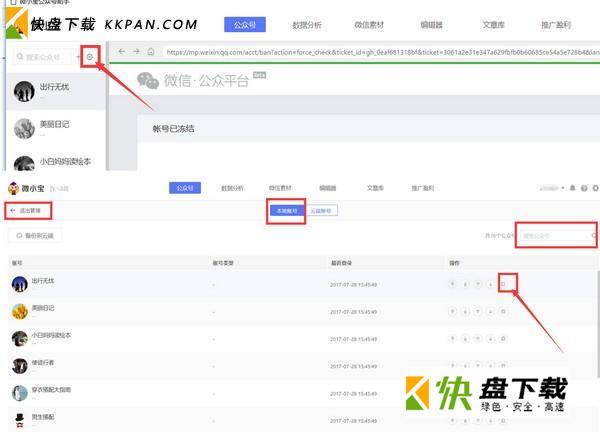Open 公众号 tab in upper navigation bar
Screen dimensions: 600x432
pos(245,25)
